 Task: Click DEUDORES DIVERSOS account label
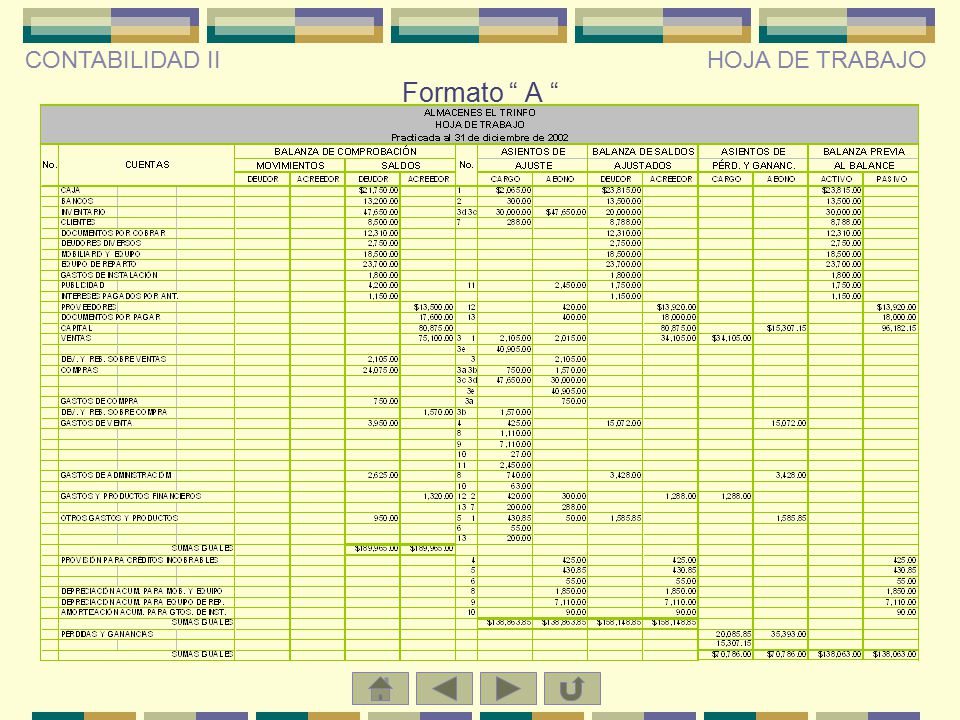point(101,243)
